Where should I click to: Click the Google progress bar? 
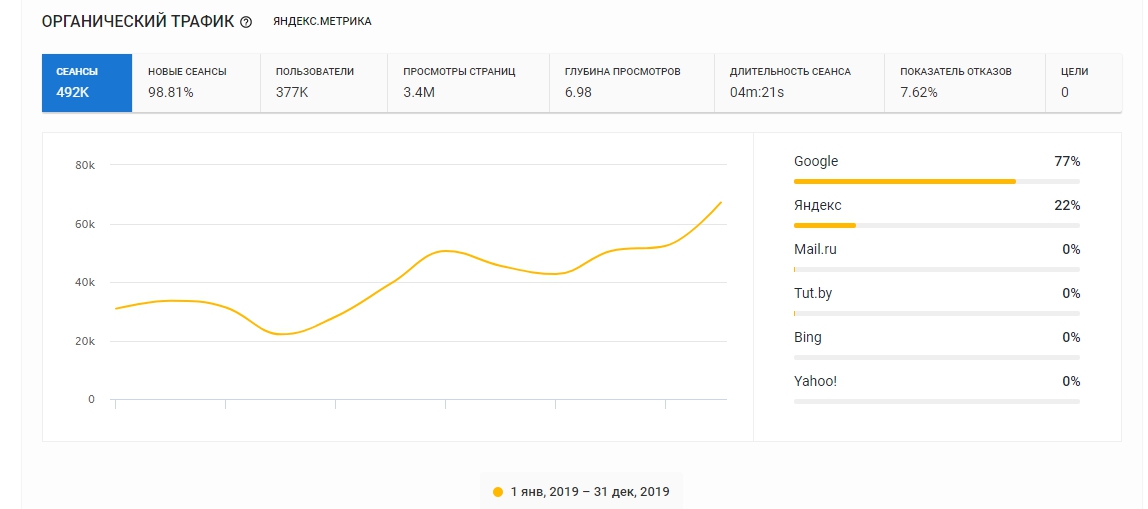click(936, 182)
